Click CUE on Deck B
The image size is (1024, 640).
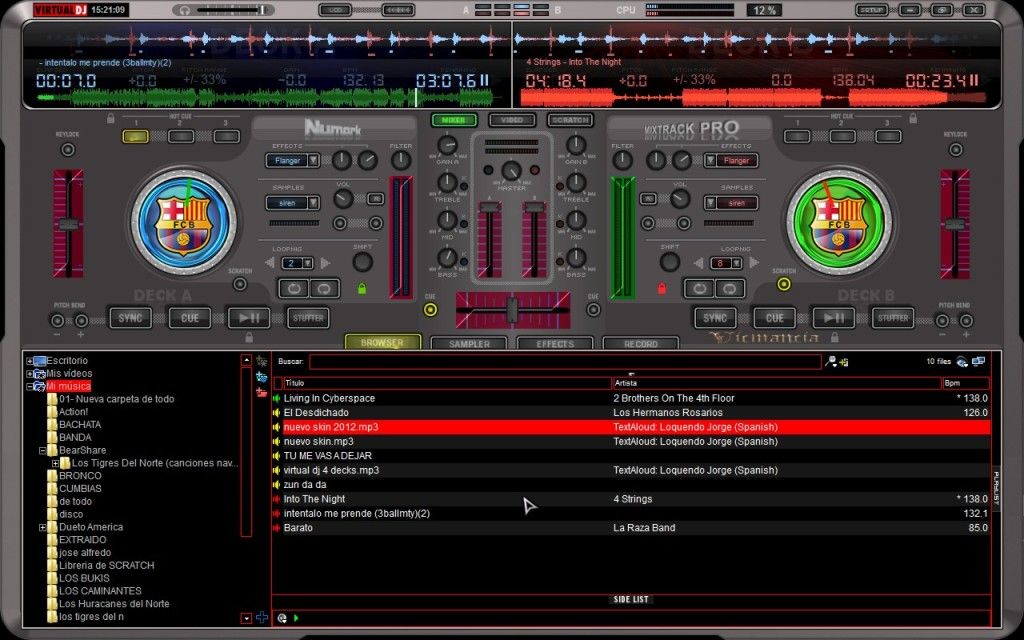[775, 318]
